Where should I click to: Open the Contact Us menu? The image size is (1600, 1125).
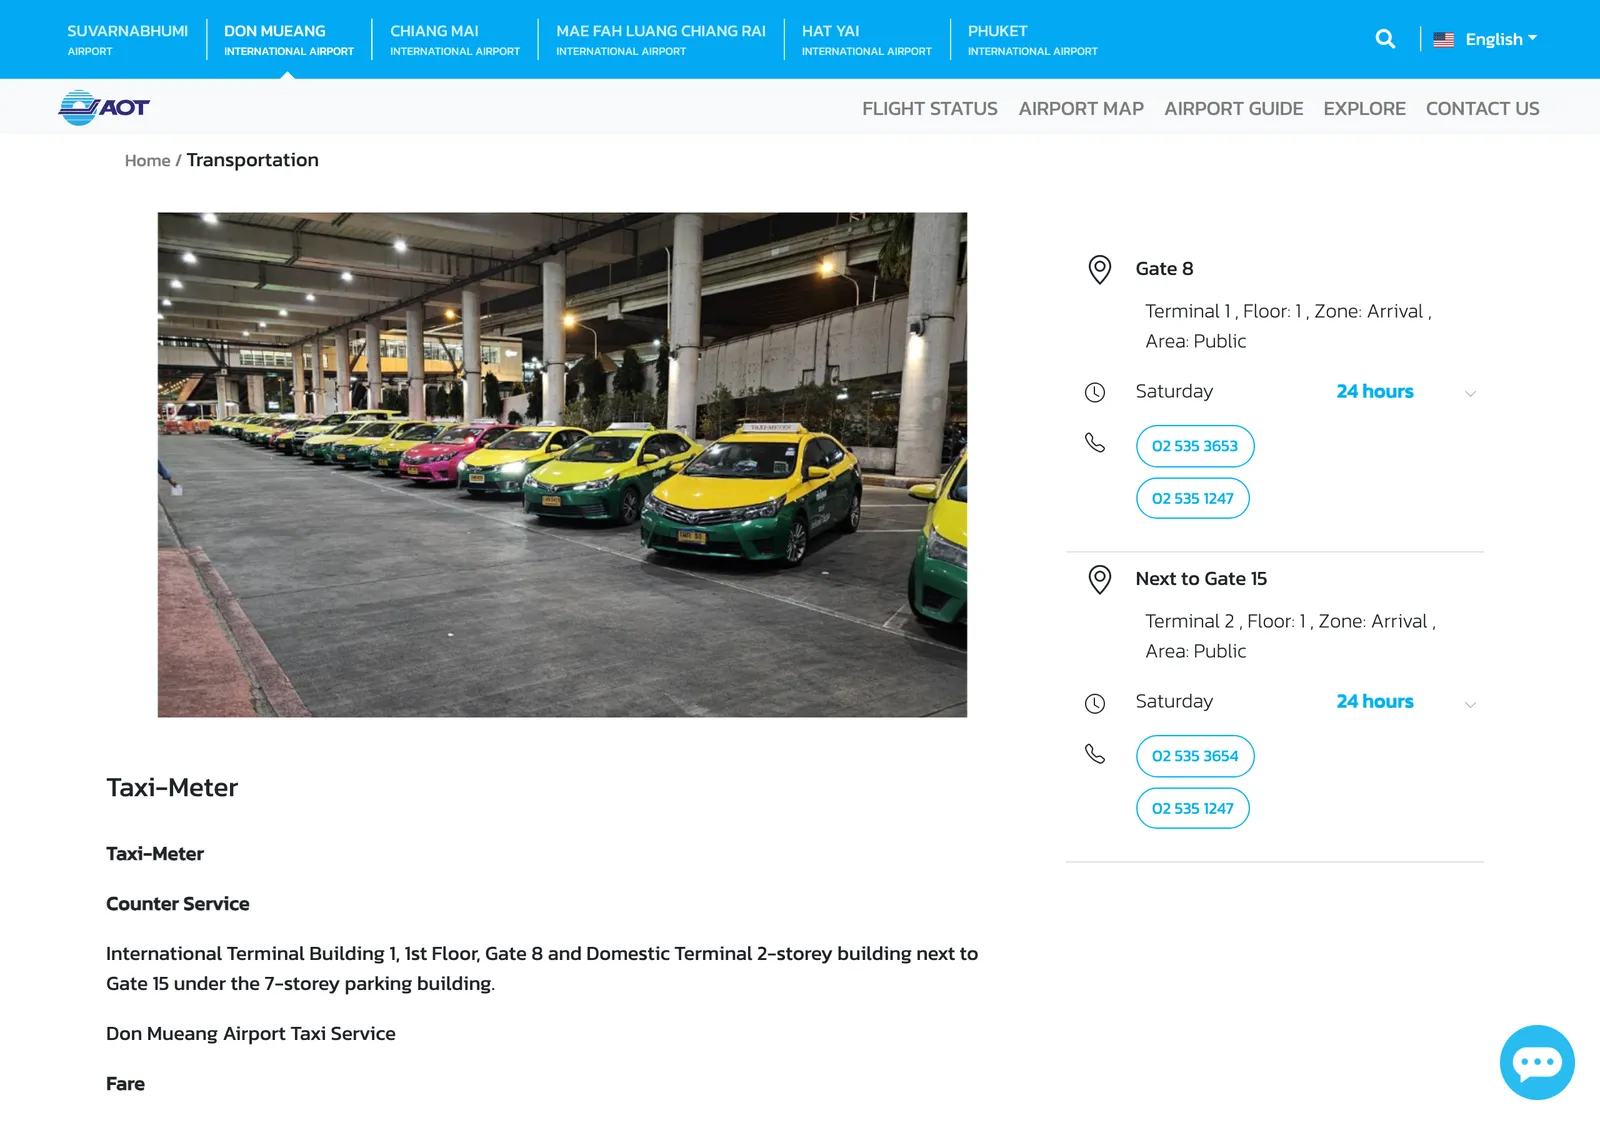click(1482, 108)
